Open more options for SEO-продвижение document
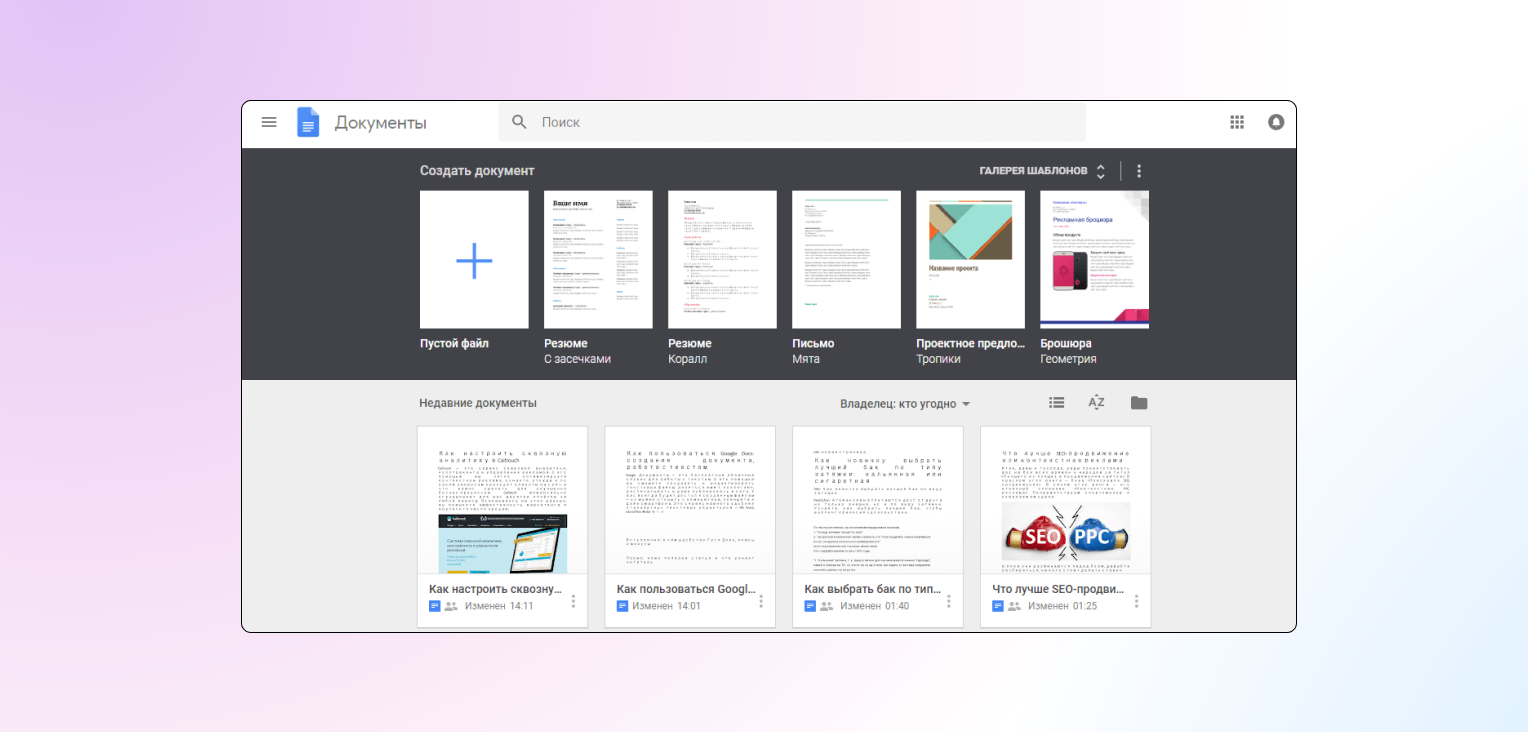The width and height of the screenshot is (1528, 732). pyautogui.click(x=1136, y=601)
